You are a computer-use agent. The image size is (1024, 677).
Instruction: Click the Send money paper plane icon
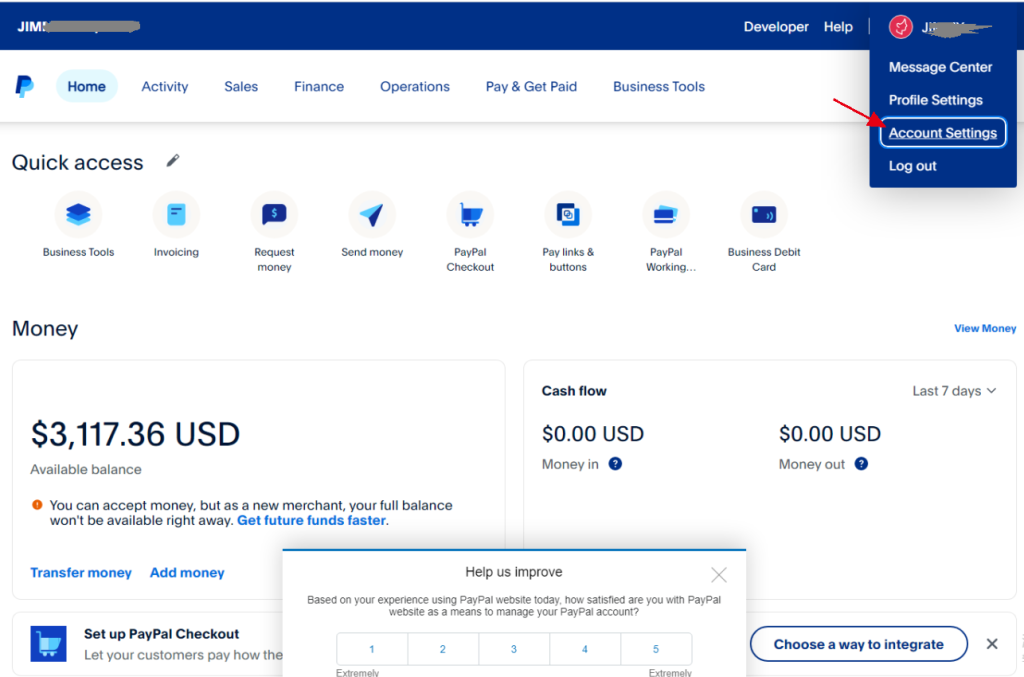[x=372, y=214]
